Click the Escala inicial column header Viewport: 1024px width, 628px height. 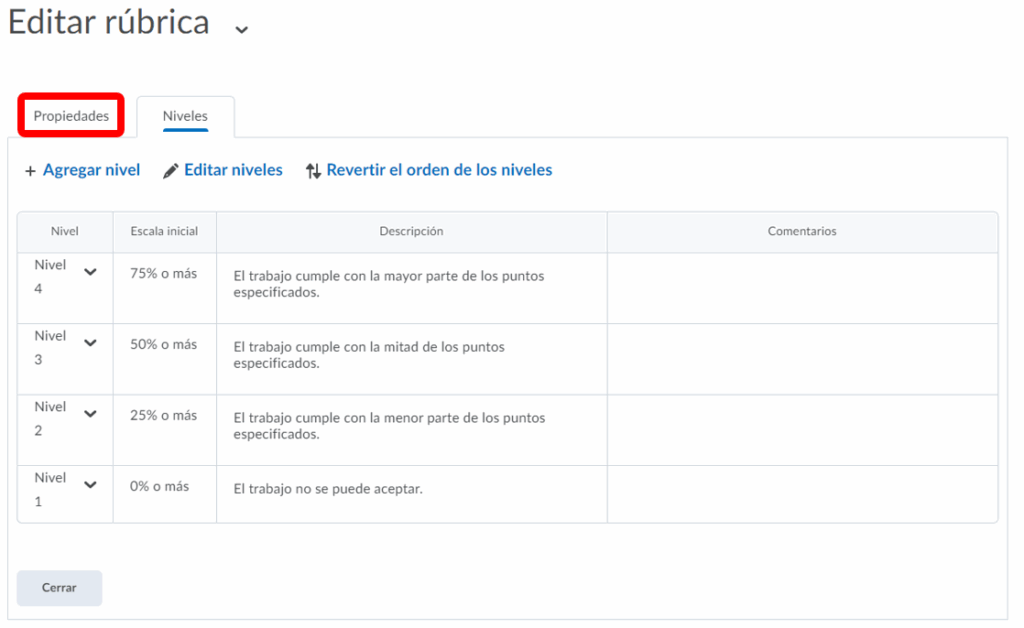coord(164,231)
